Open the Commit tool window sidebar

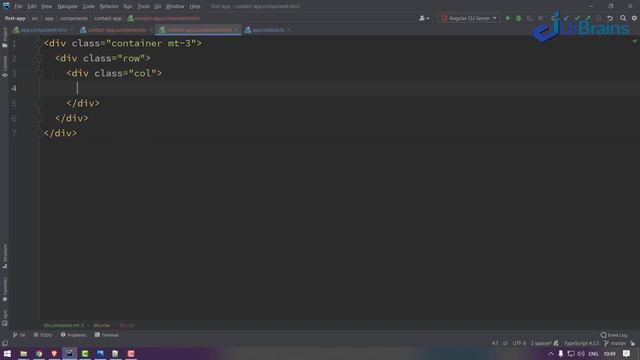point(4,67)
